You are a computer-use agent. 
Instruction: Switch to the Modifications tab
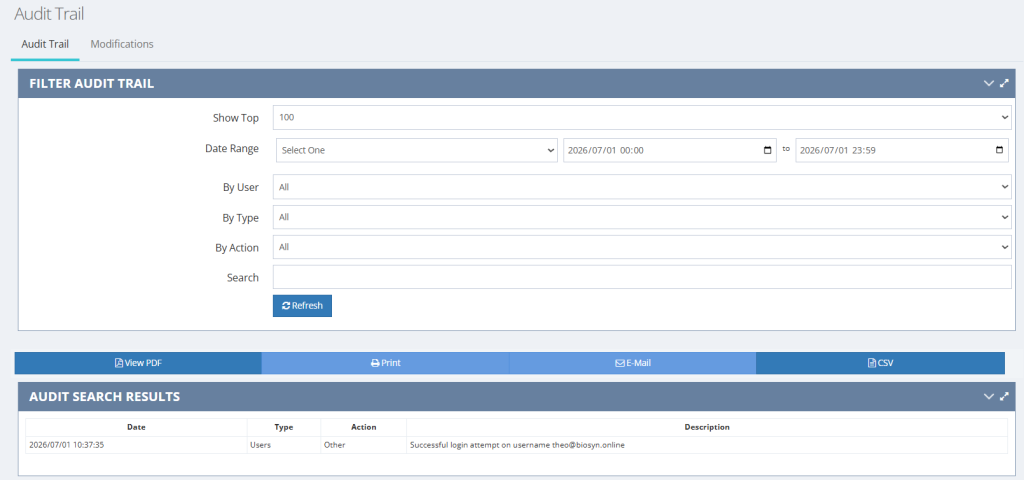pos(122,44)
